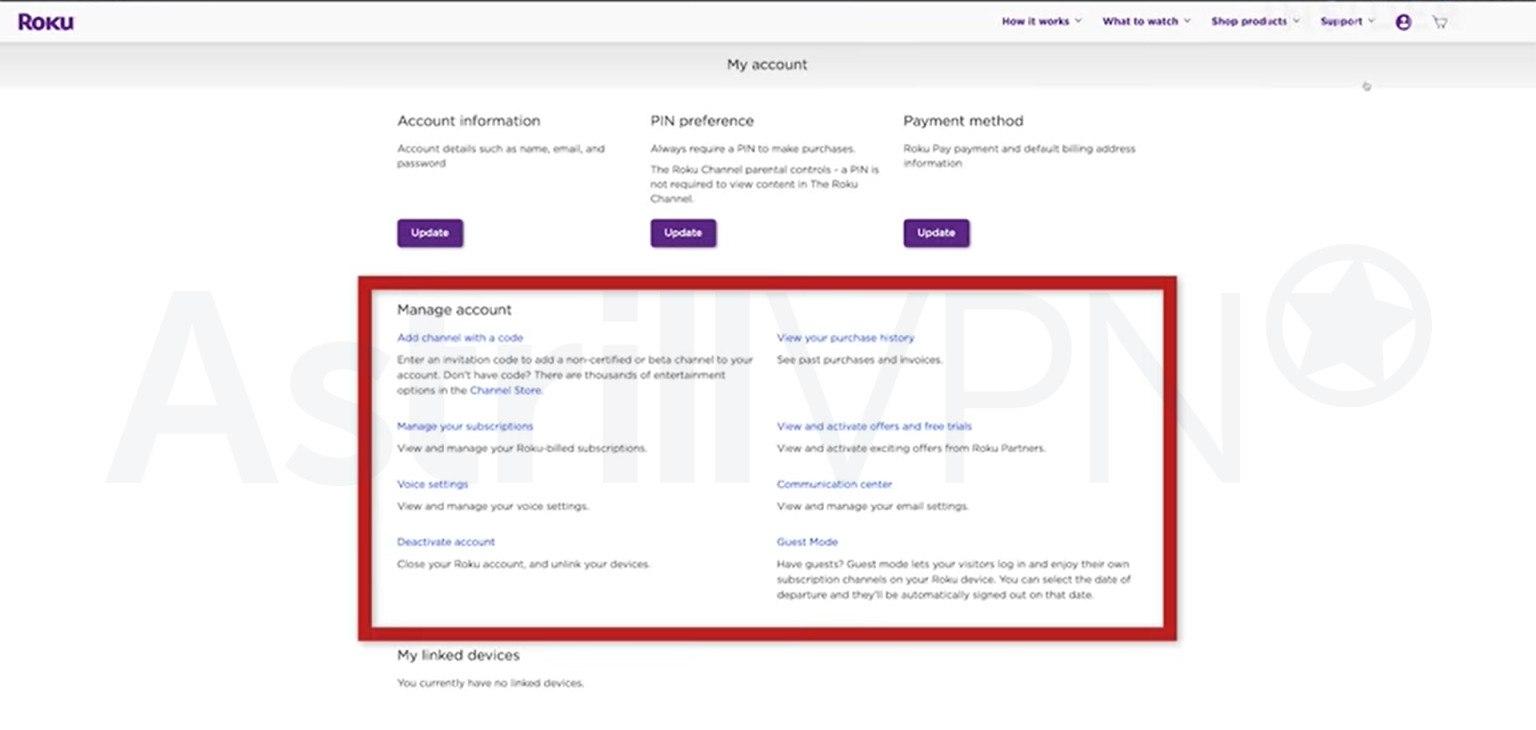
Task: Click the My account page heading
Action: (767, 64)
